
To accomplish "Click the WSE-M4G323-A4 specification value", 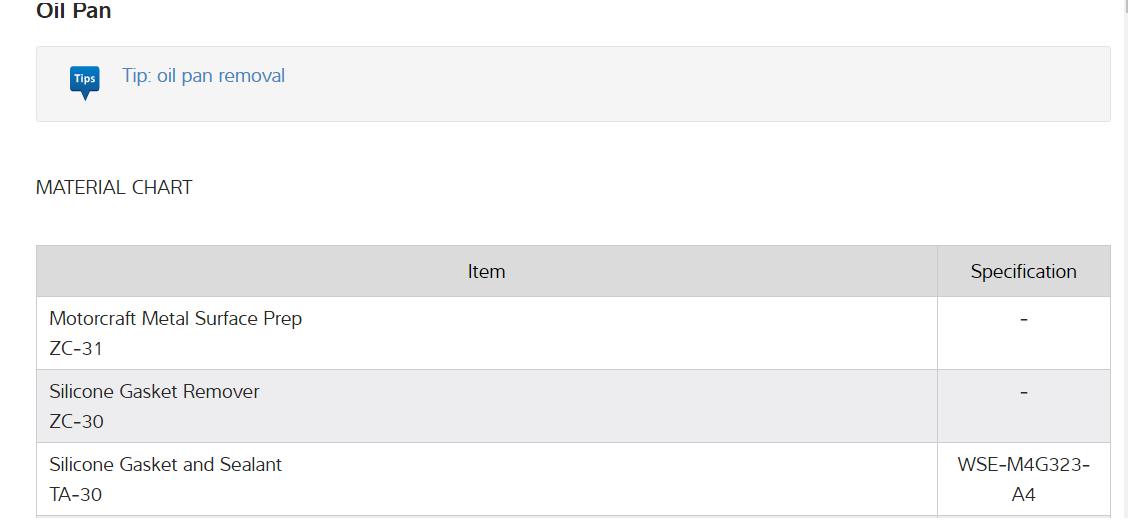I will (1023, 479).
